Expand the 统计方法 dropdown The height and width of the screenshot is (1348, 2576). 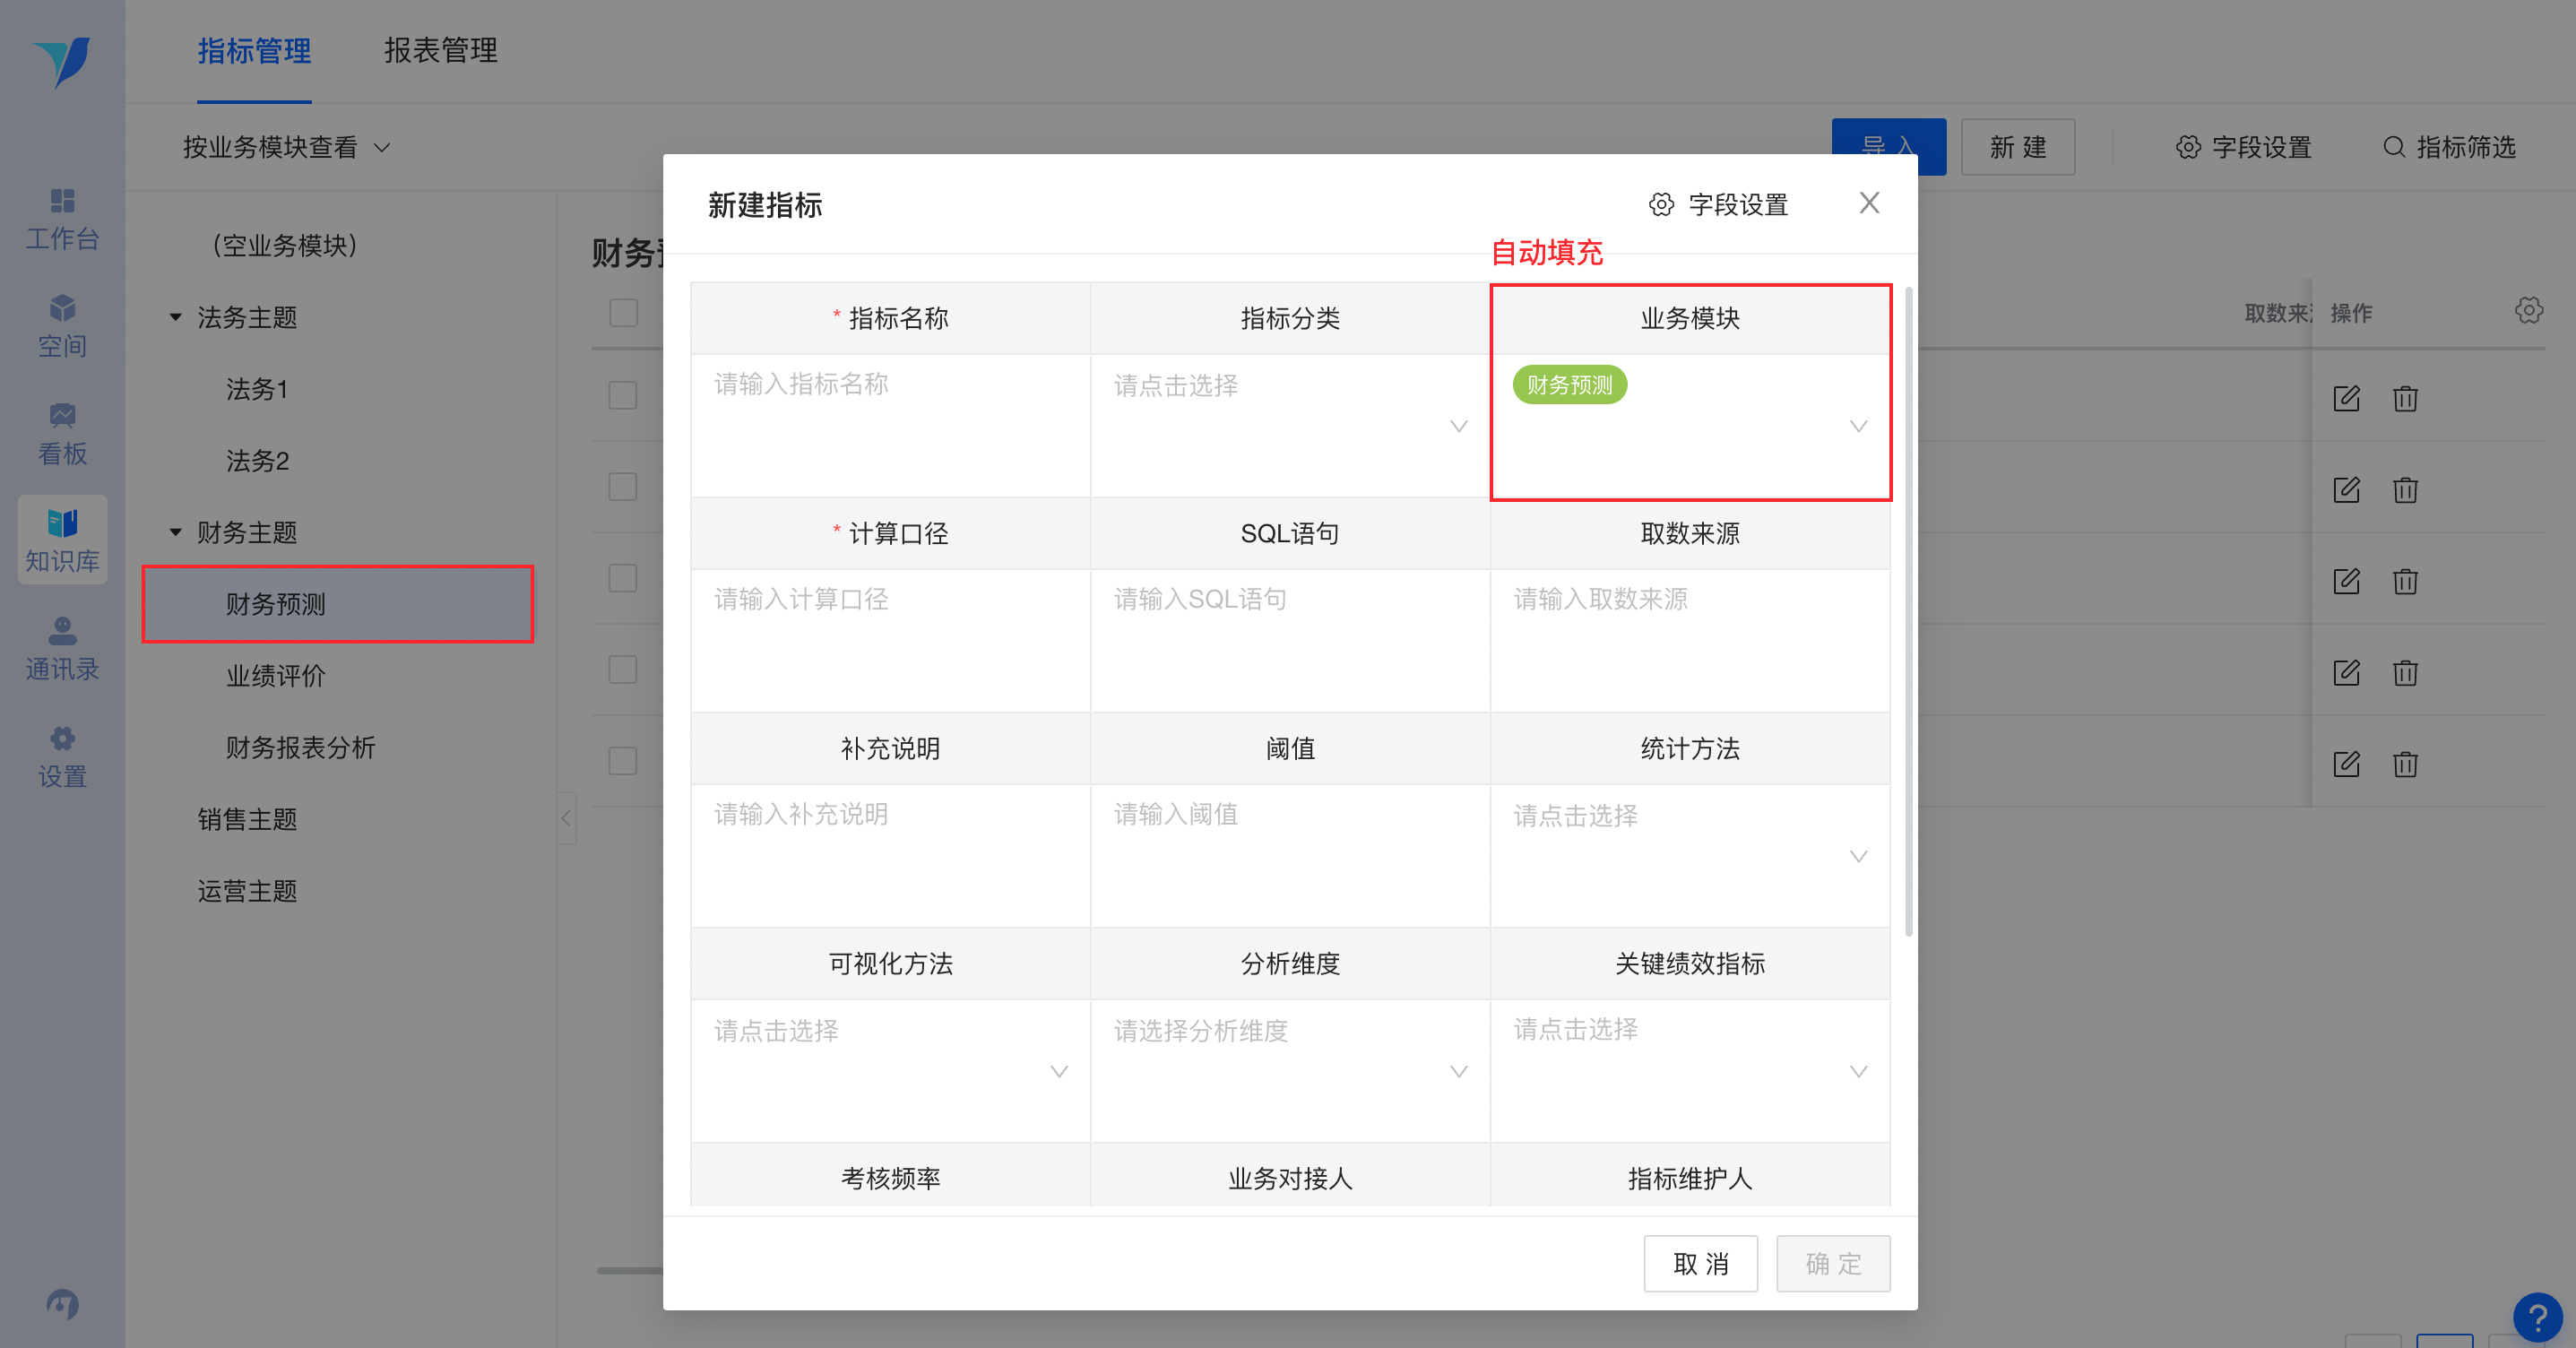pos(1689,855)
